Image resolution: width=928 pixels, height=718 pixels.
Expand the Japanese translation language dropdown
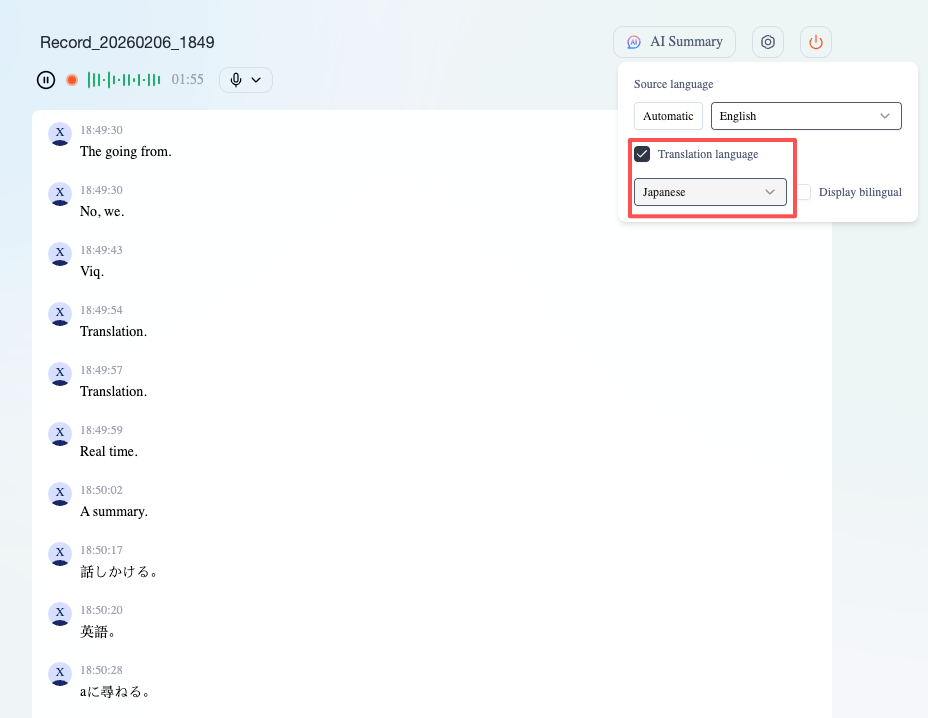710,192
